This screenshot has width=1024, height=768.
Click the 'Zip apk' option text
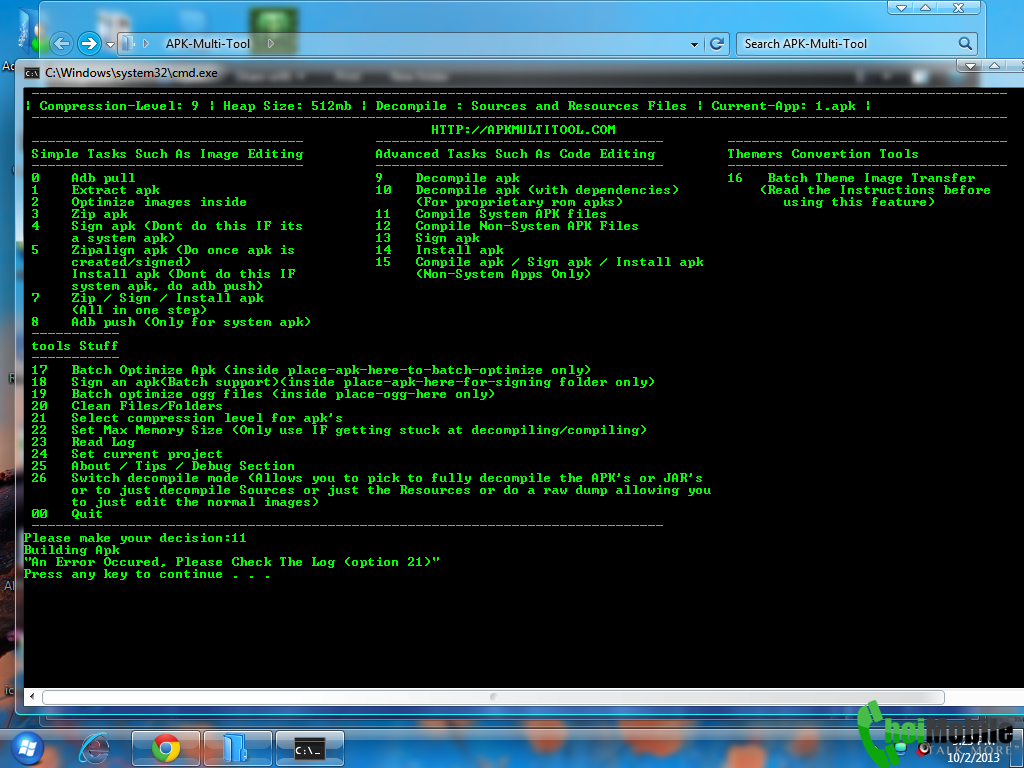(99, 214)
